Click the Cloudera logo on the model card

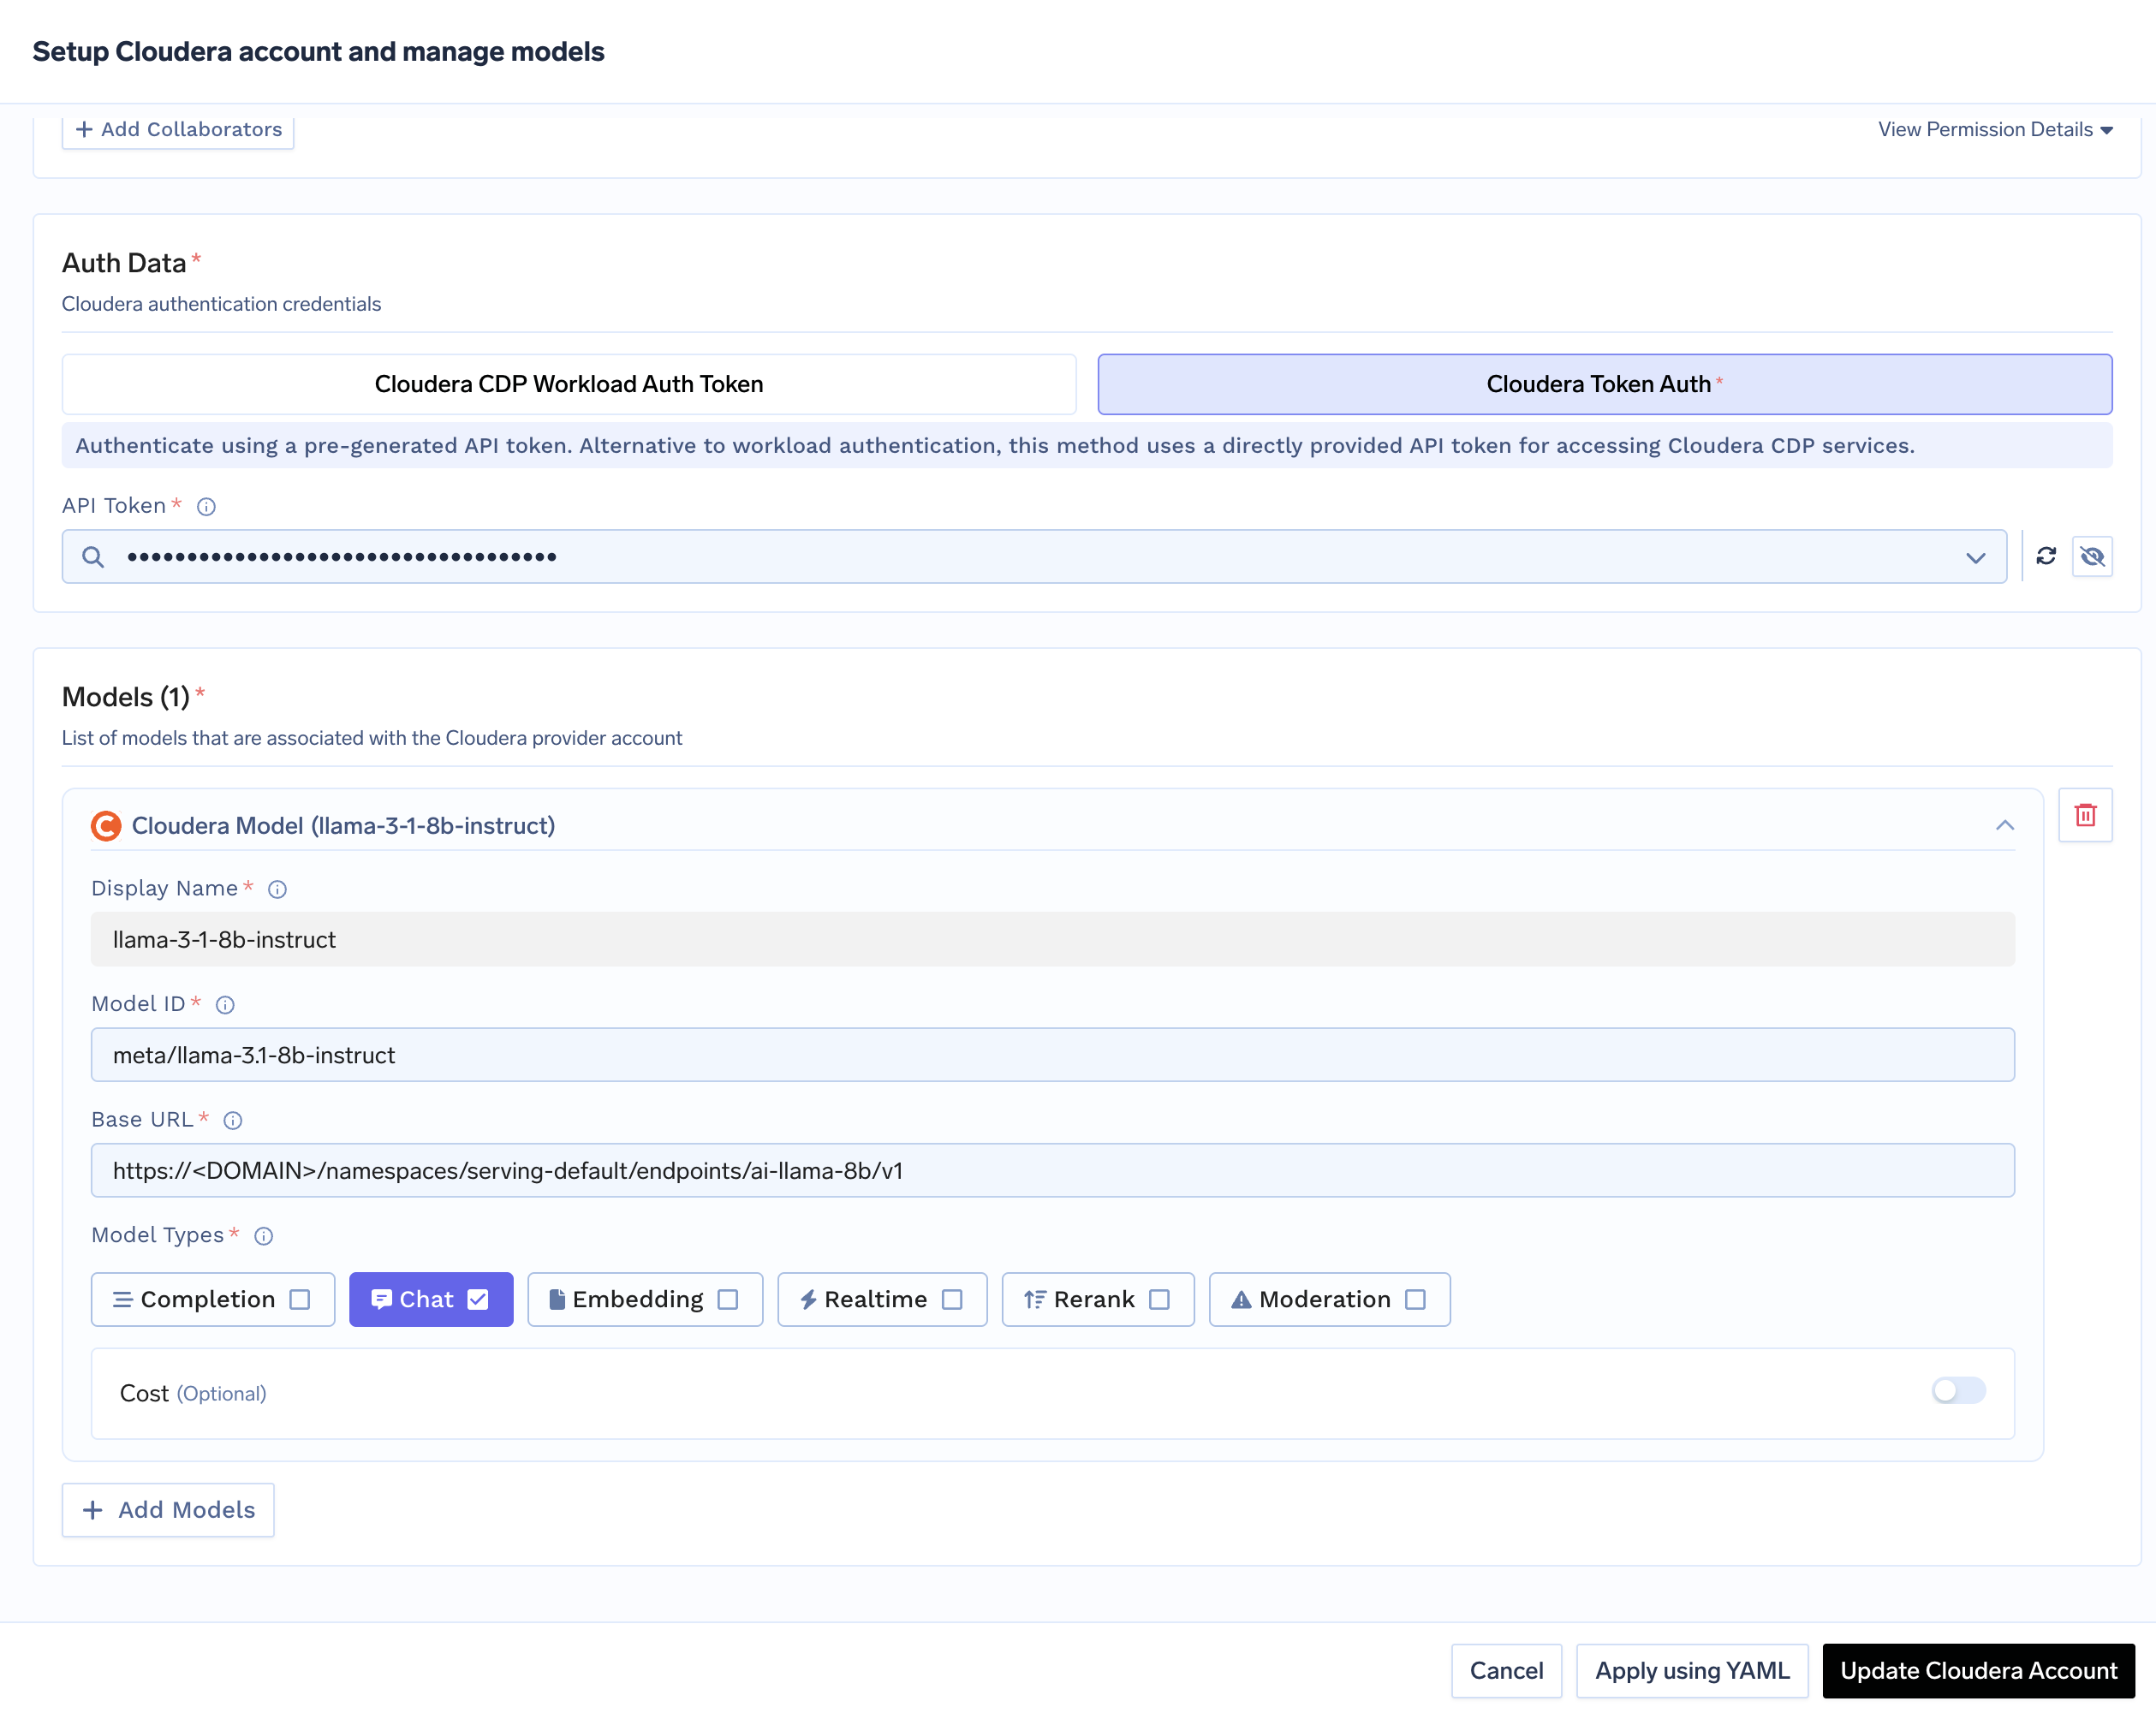[105, 825]
